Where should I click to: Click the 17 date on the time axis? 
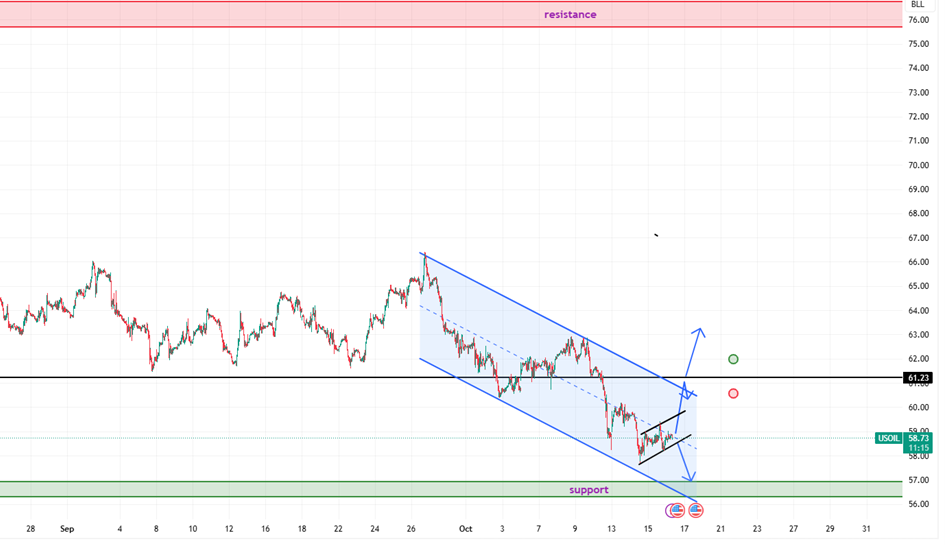point(684,528)
